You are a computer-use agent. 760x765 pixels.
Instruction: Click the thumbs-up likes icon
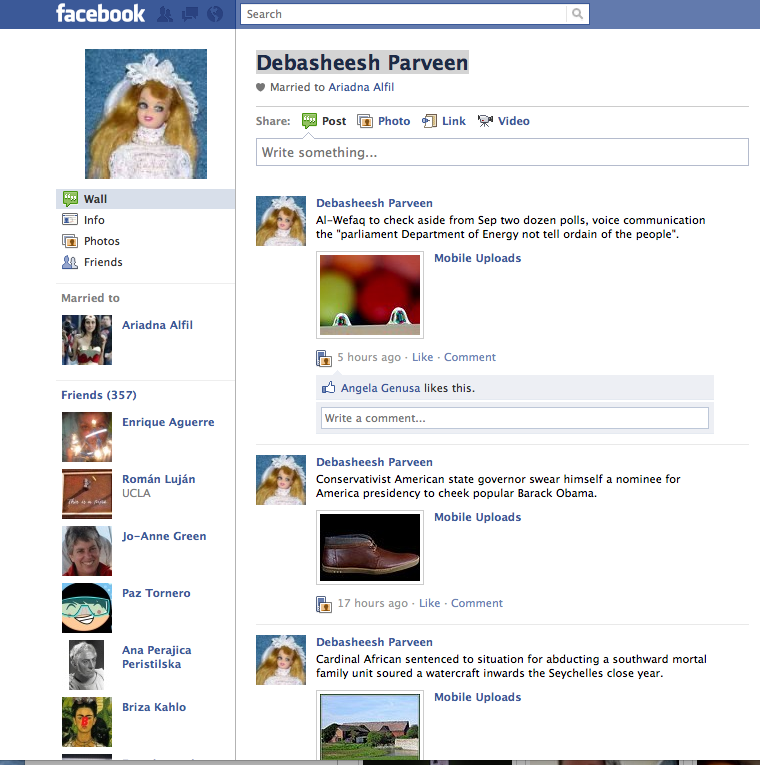tap(328, 388)
